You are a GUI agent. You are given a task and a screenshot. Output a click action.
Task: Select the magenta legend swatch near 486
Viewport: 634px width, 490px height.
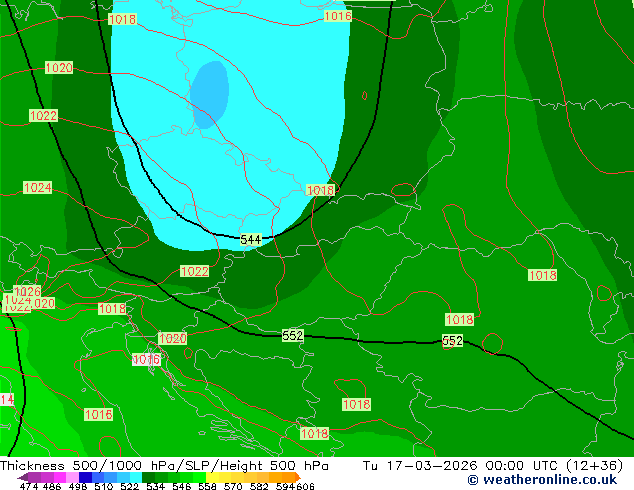[60, 477]
